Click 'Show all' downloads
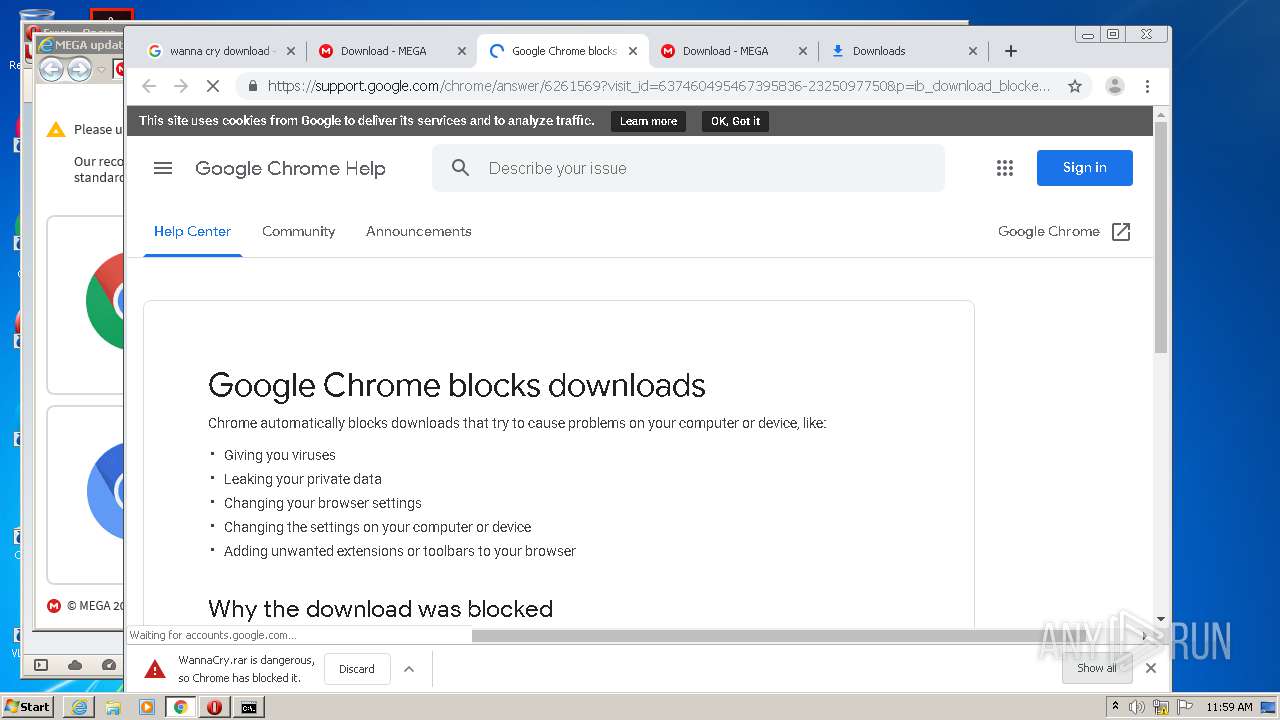 [x=1097, y=668]
